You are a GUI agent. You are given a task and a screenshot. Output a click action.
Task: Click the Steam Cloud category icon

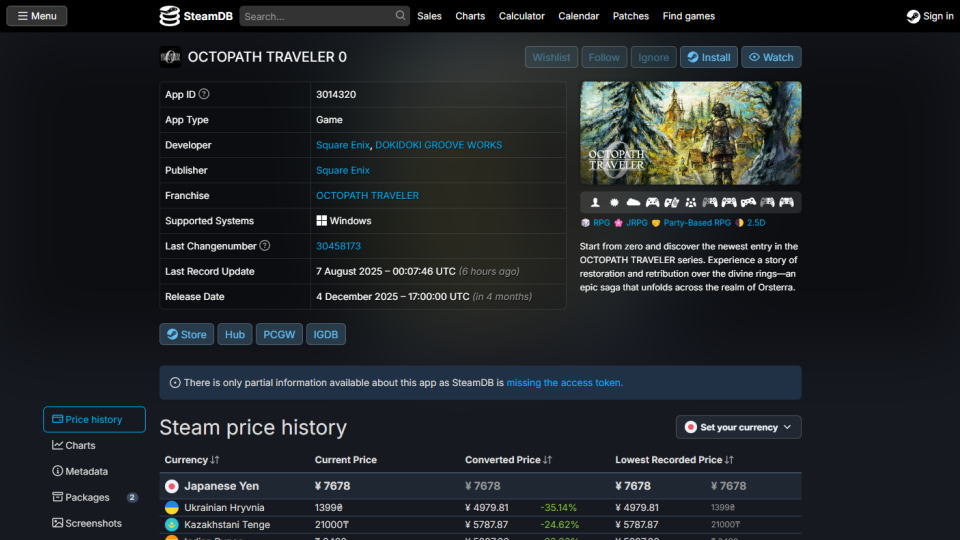(633, 202)
